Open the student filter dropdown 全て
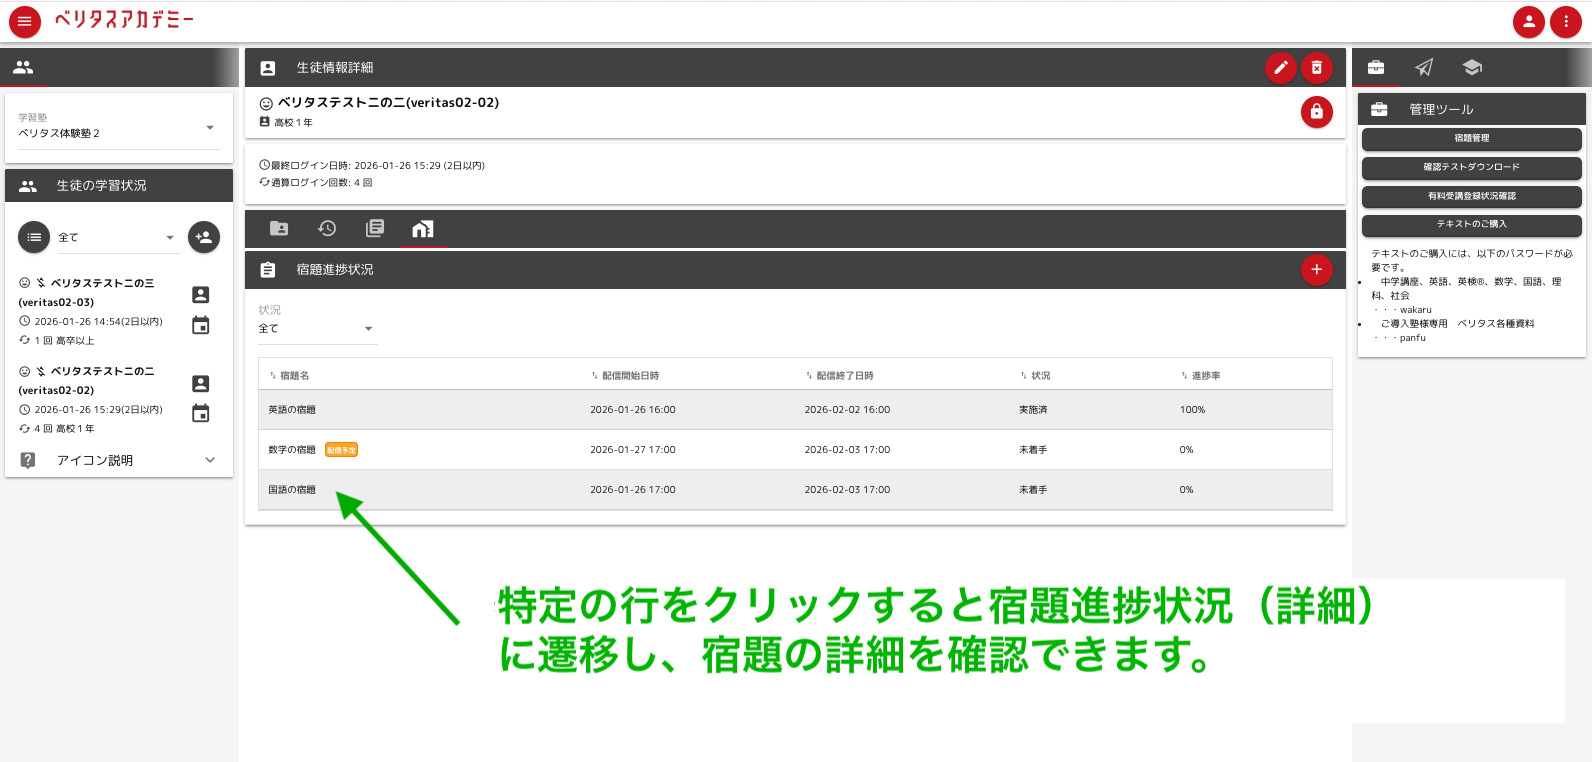The height and width of the screenshot is (762, 1592). pyautogui.click(x=117, y=237)
